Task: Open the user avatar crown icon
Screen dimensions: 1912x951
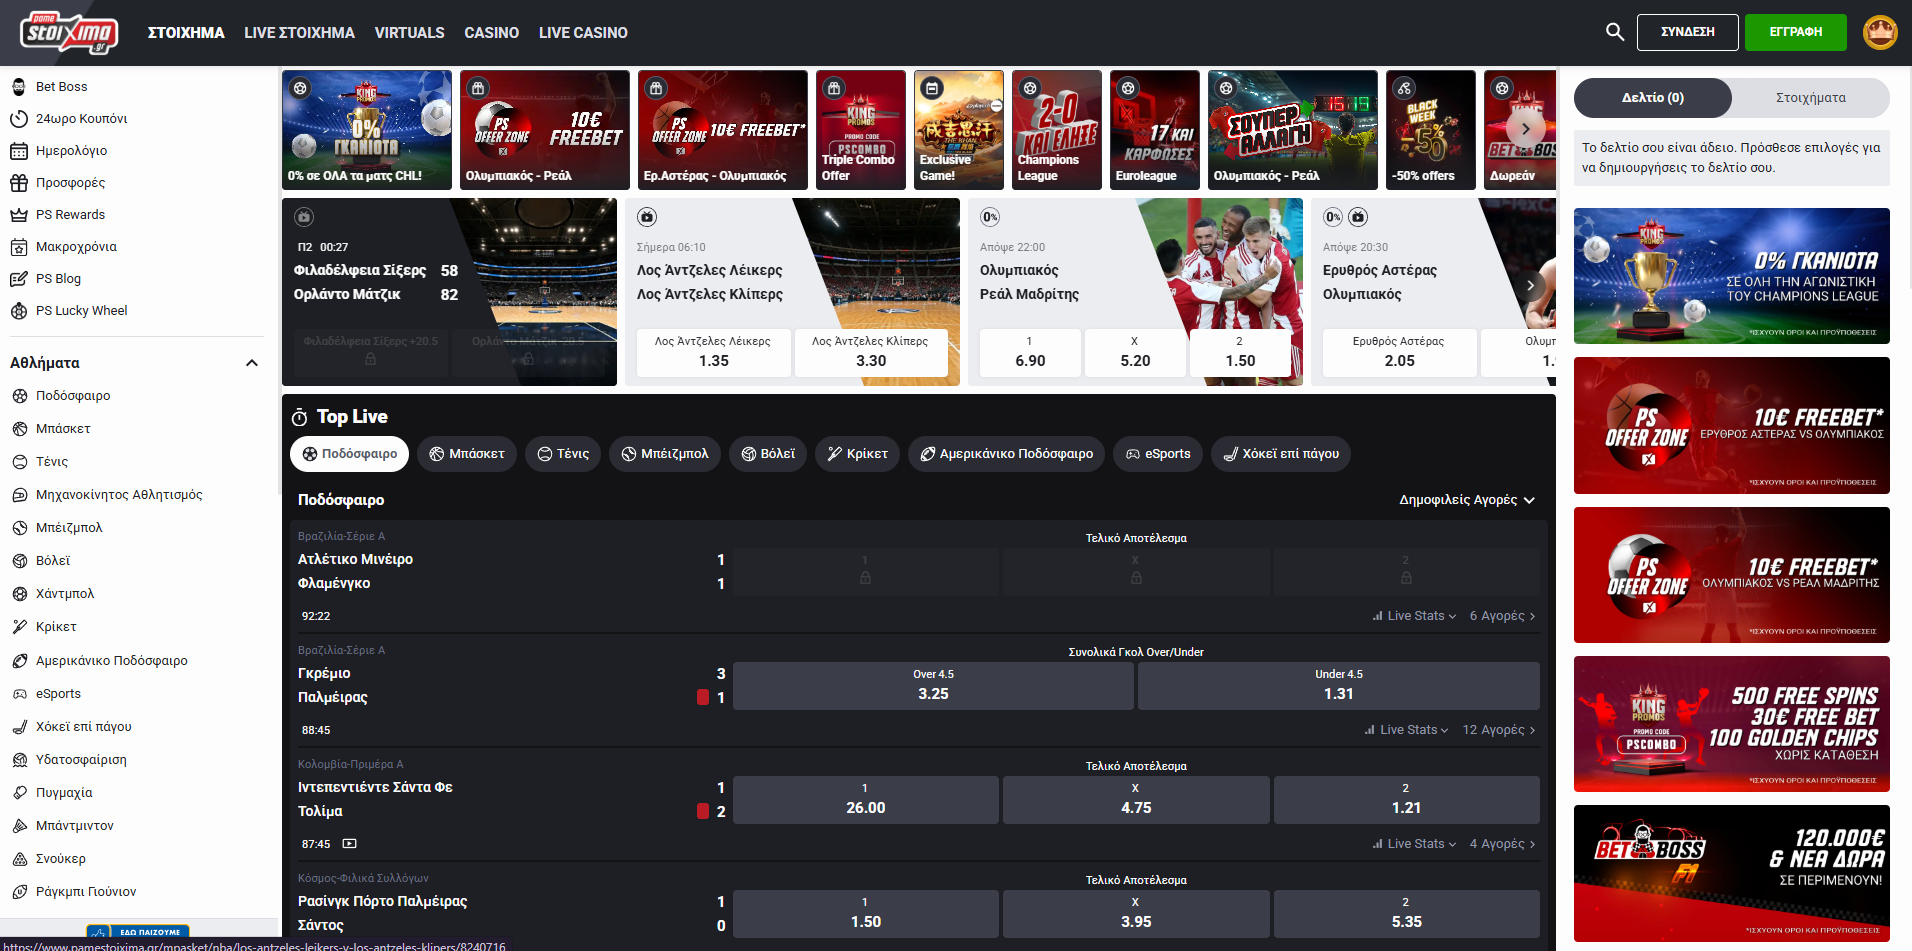Action: 1880,32
